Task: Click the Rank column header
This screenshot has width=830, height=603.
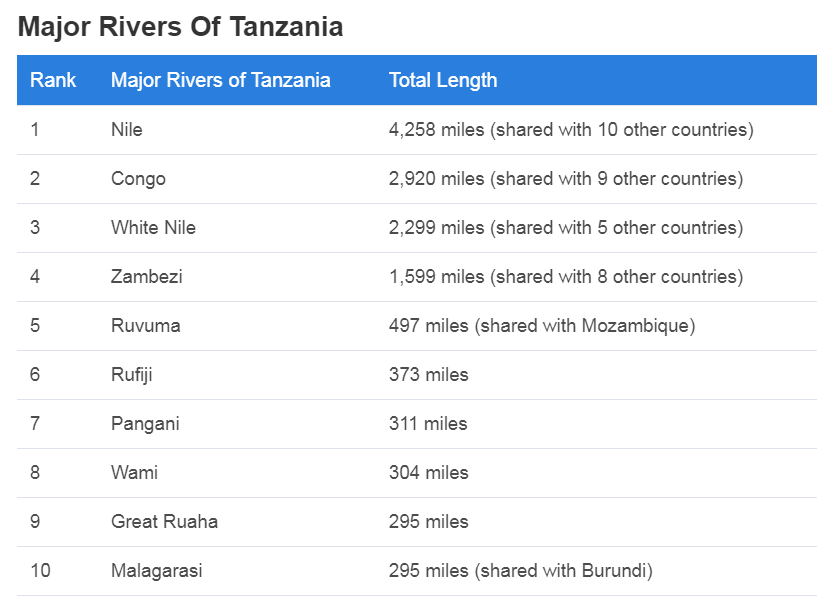Action: pyautogui.click(x=53, y=80)
